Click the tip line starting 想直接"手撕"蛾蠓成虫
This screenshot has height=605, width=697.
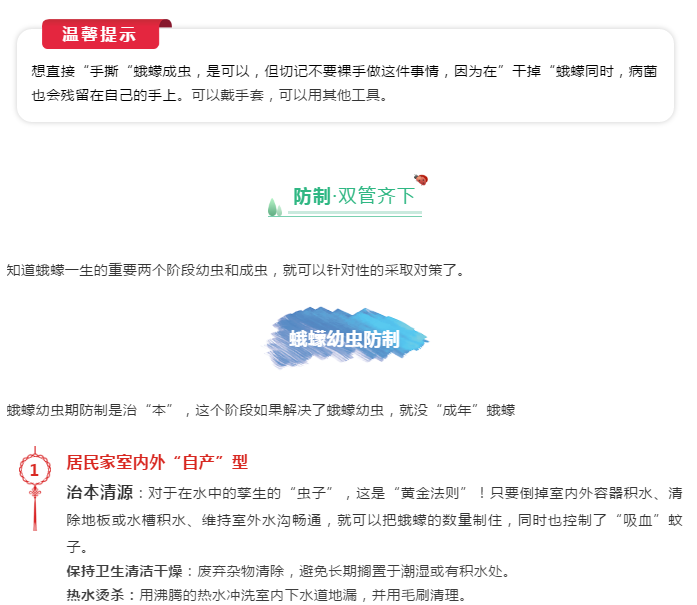(x=344, y=71)
